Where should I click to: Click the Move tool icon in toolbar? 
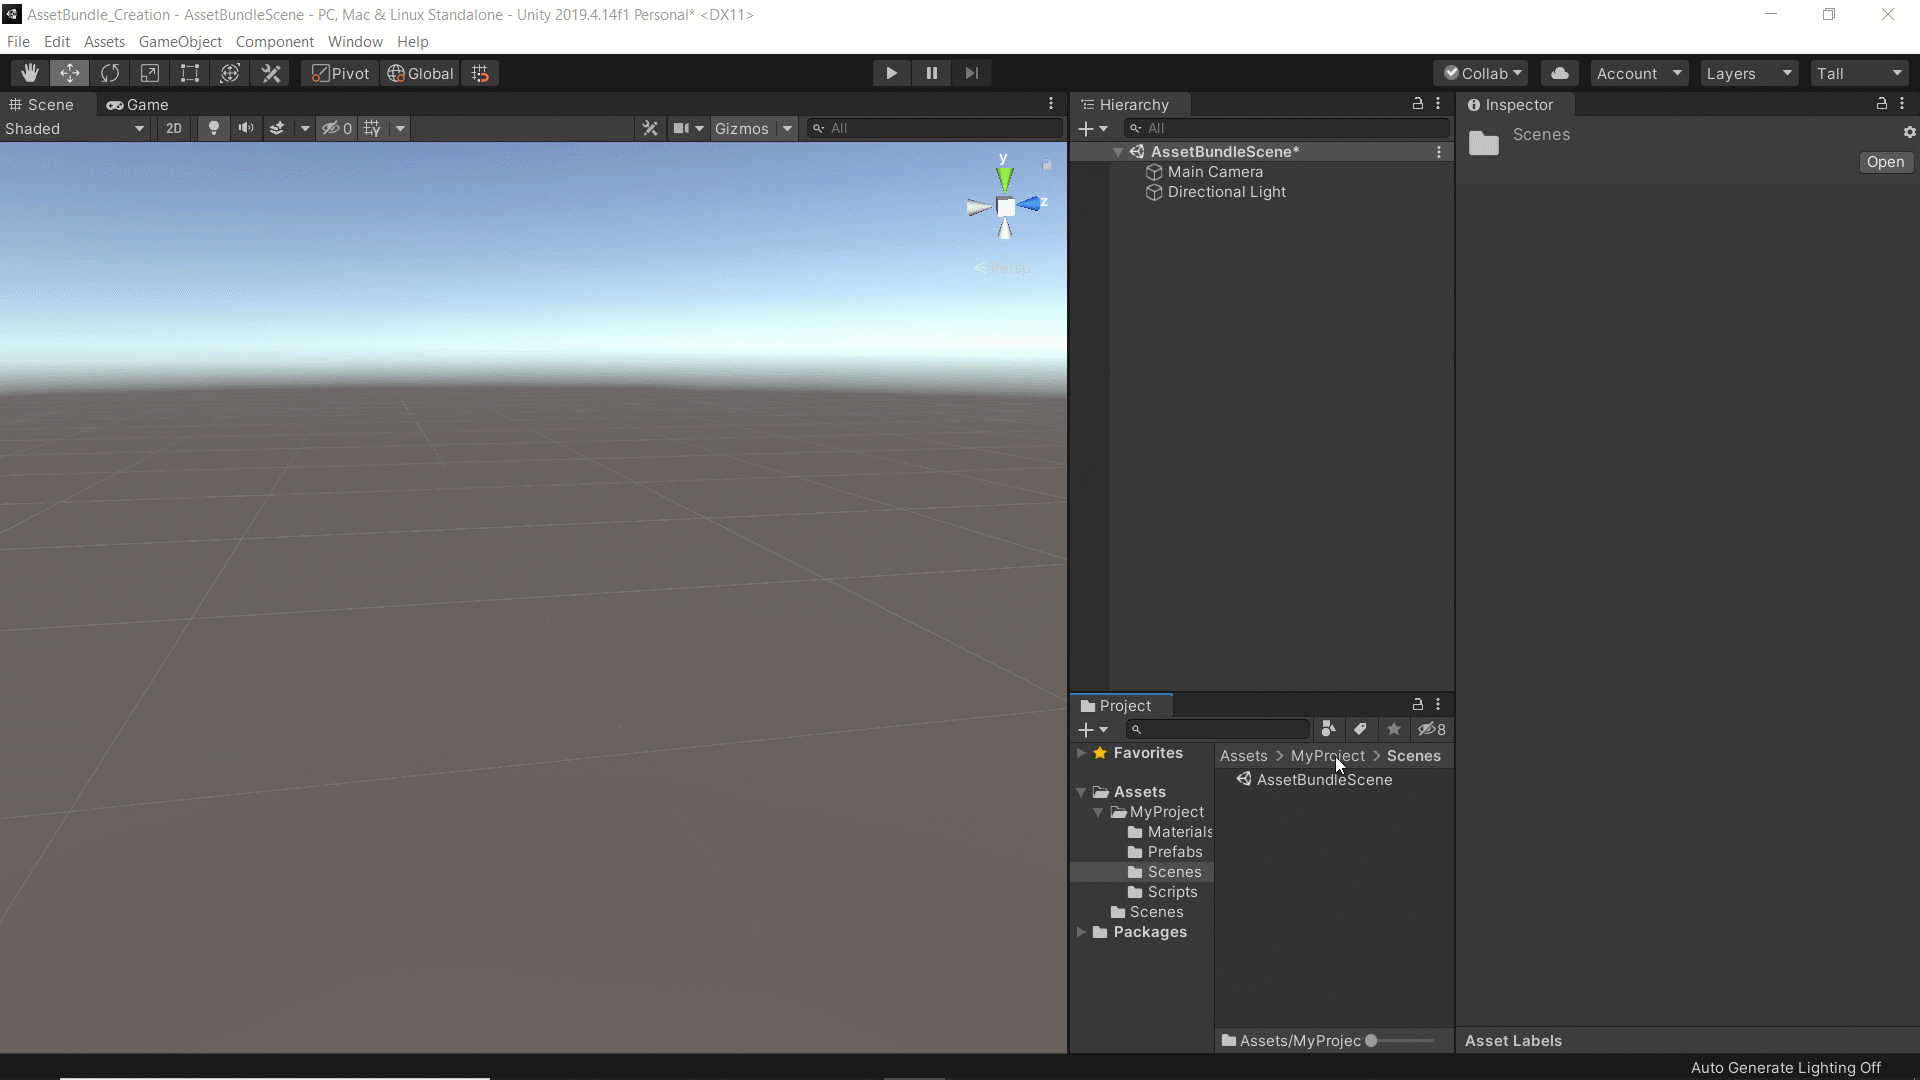tap(69, 74)
